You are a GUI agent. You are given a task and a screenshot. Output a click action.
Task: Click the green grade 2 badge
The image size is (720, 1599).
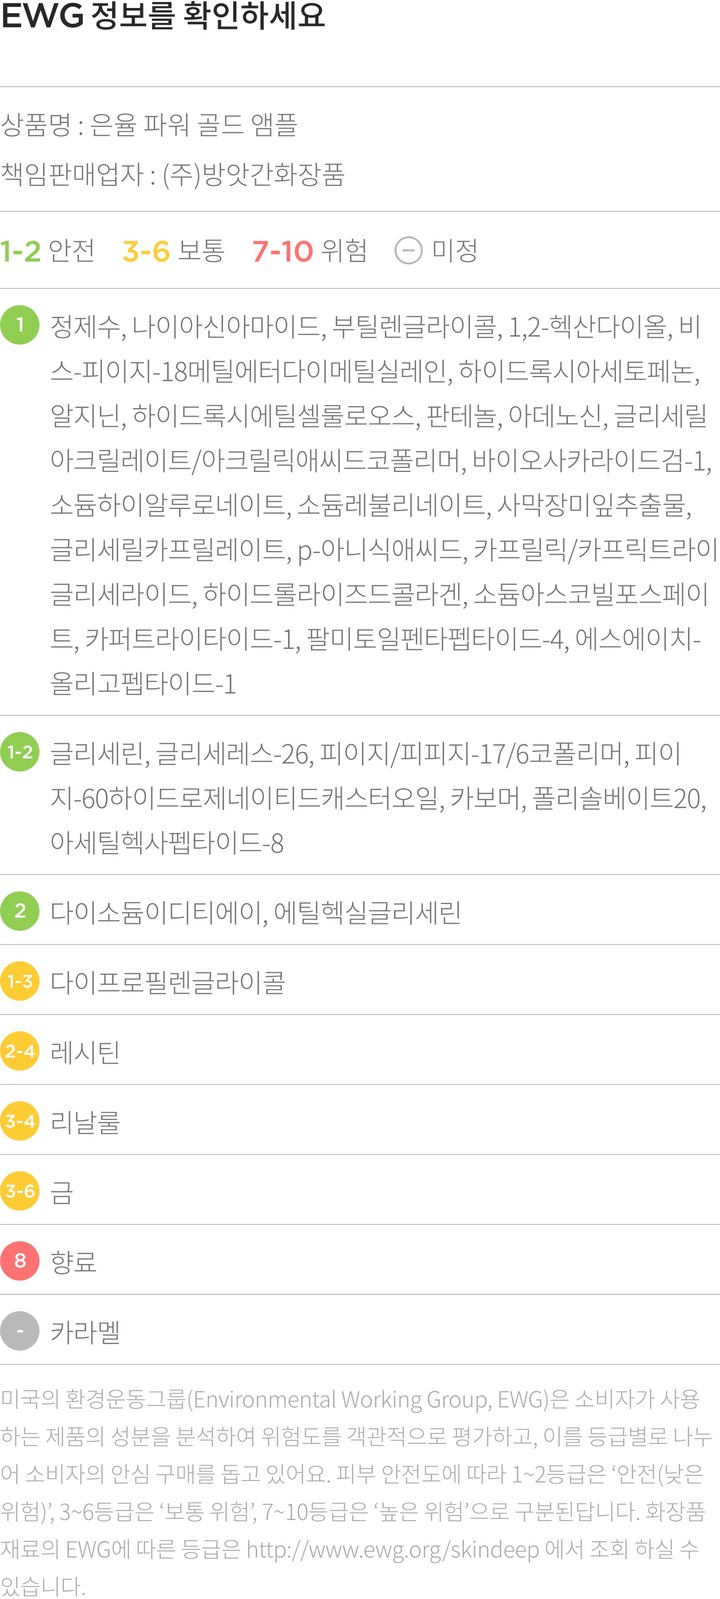20,911
